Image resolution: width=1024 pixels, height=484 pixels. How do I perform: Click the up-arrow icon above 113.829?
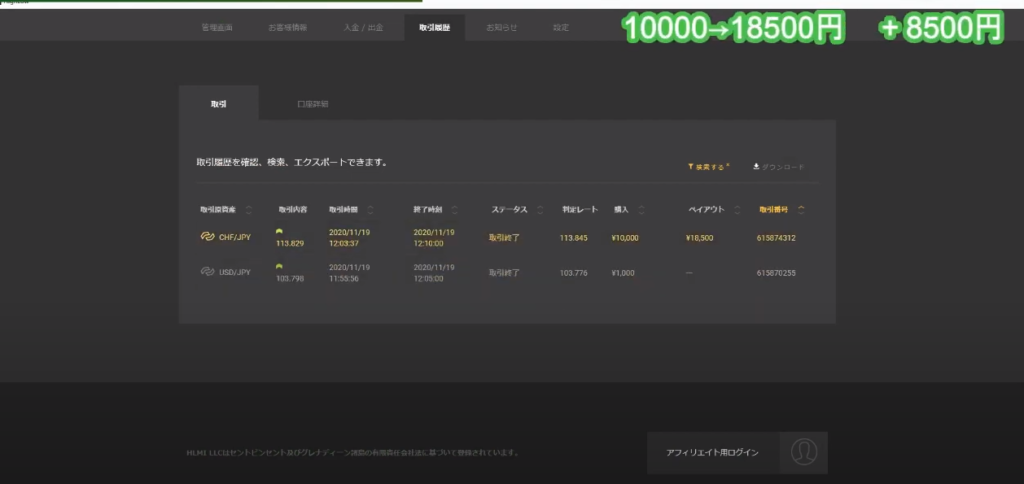[x=280, y=231]
